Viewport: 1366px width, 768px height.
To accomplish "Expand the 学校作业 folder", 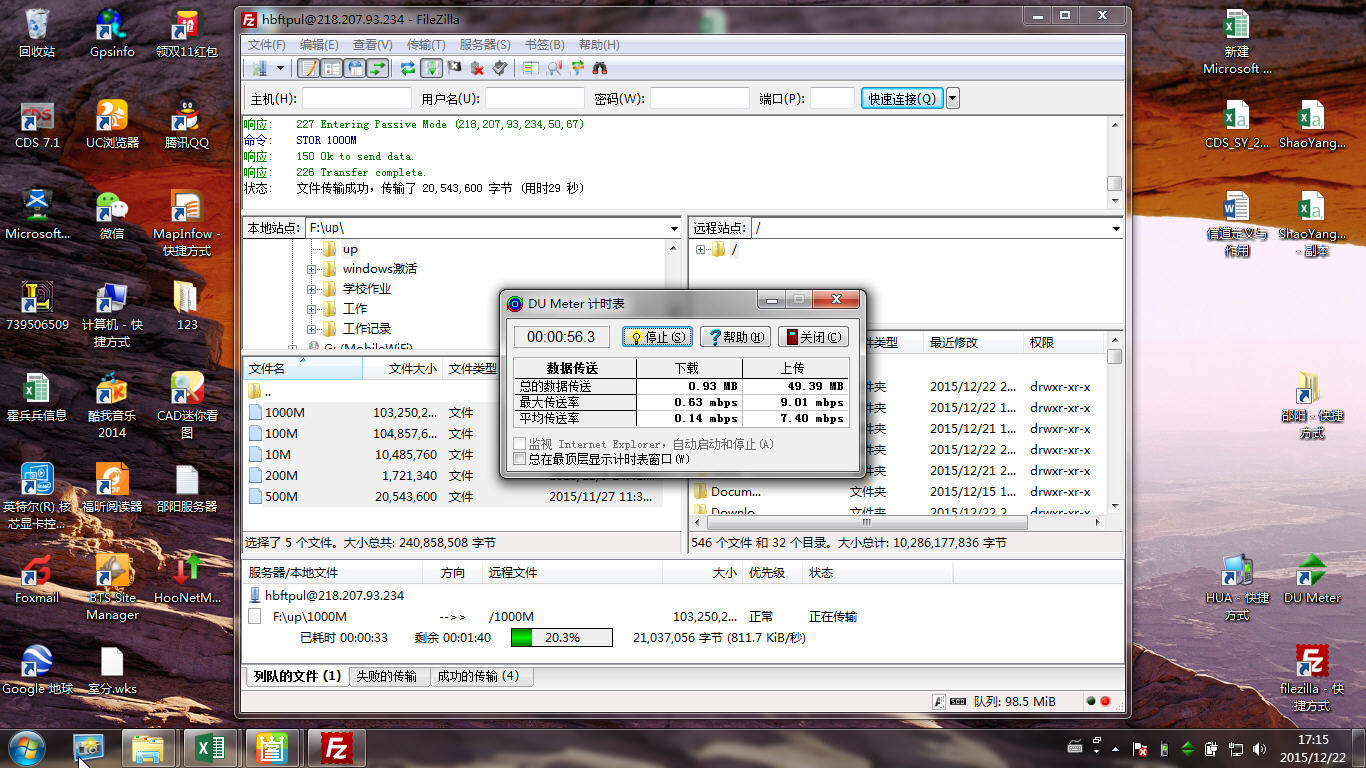I will point(311,289).
